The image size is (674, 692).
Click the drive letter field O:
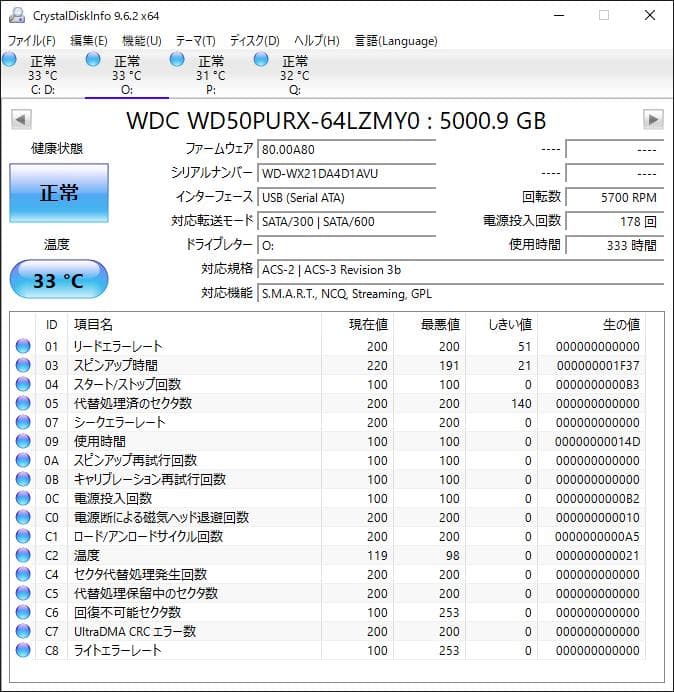[346, 246]
